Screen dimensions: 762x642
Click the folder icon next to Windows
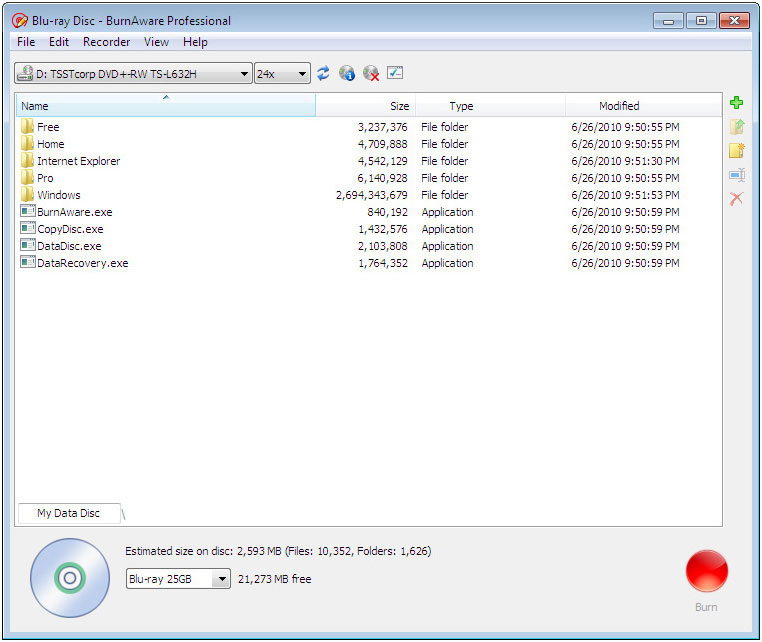[x=27, y=194]
